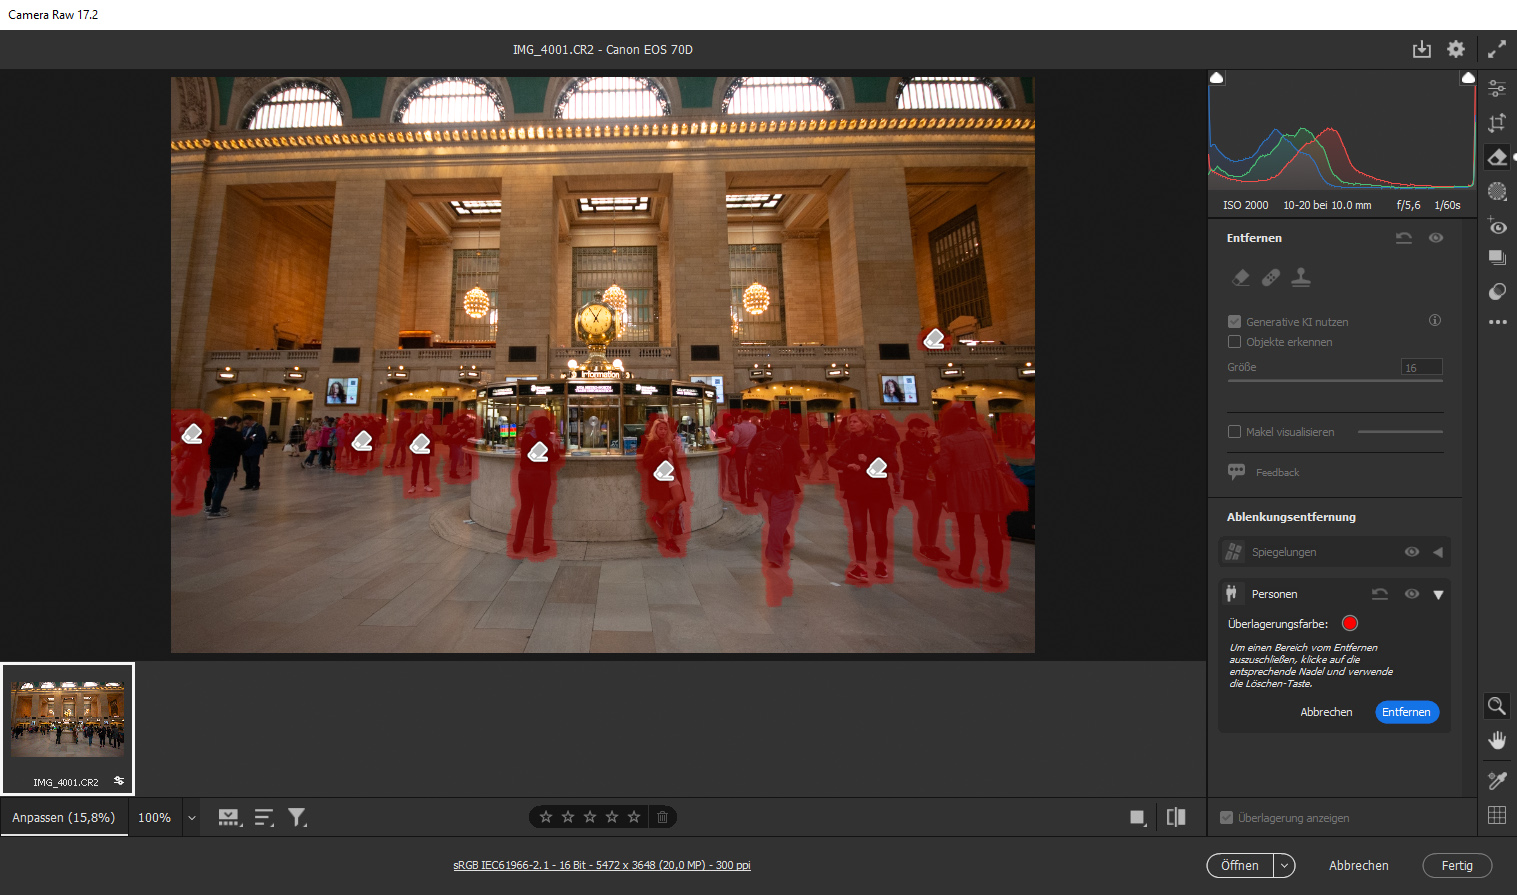Expand the Spiegelungen section arrow
The width and height of the screenshot is (1517, 895).
coord(1438,552)
